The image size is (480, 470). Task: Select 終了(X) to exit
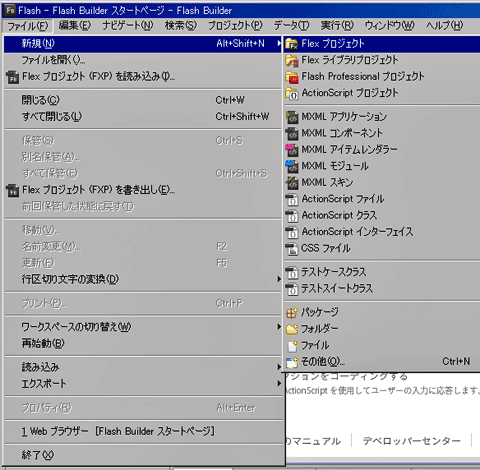coord(143,455)
